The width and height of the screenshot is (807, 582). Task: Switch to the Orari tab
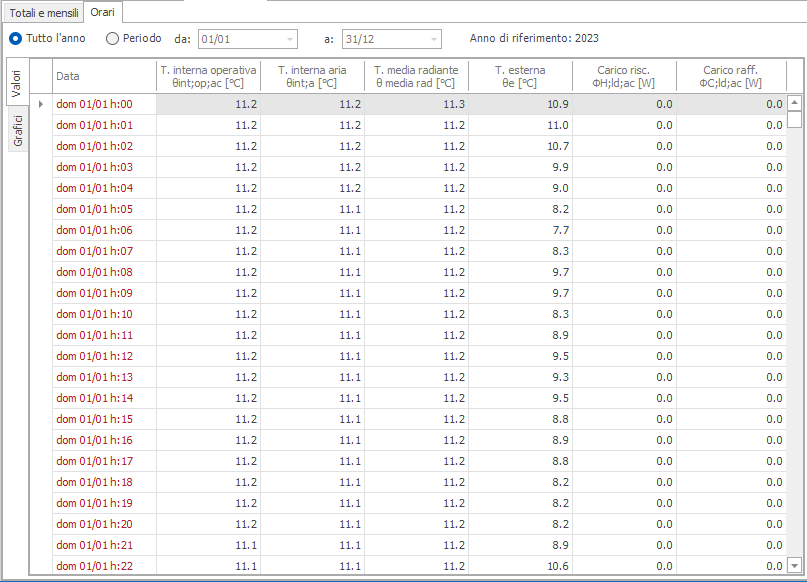pos(102,12)
